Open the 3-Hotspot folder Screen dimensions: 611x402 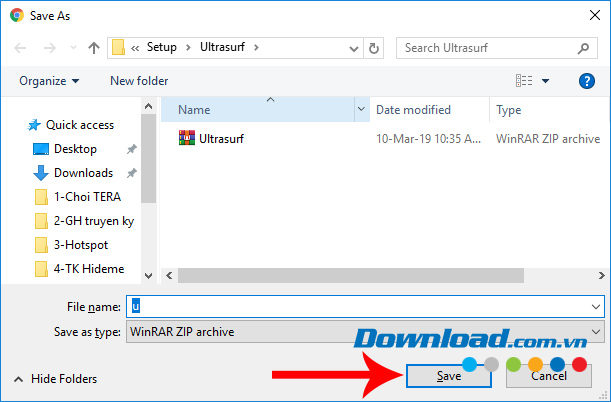pyautogui.click(x=81, y=245)
